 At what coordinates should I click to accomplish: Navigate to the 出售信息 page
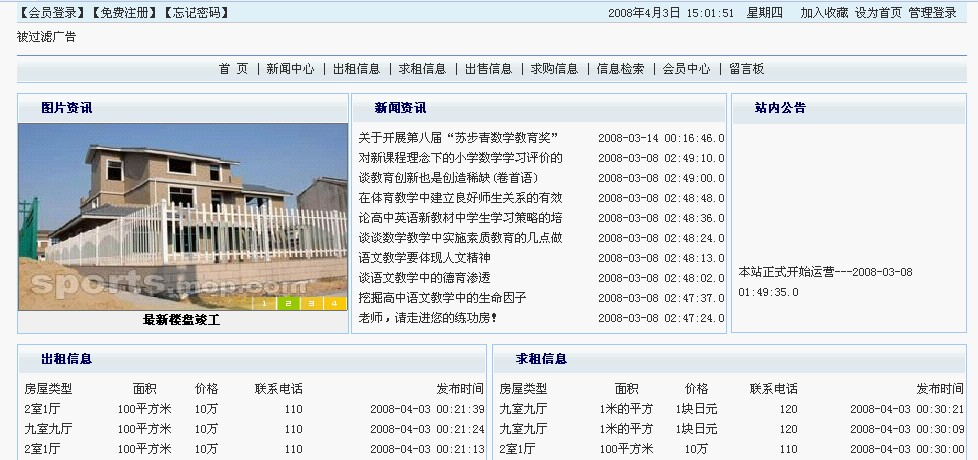click(488, 69)
